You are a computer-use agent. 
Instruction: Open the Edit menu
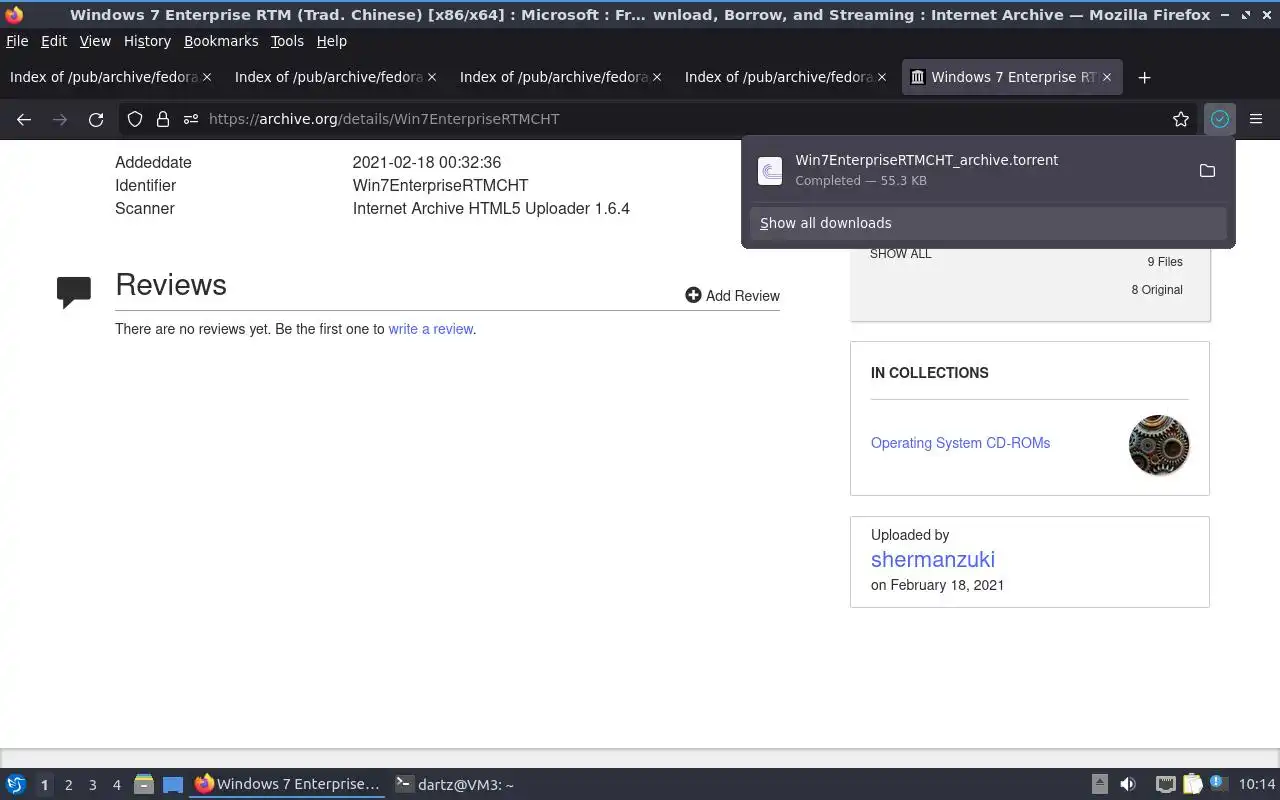coord(54,41)
